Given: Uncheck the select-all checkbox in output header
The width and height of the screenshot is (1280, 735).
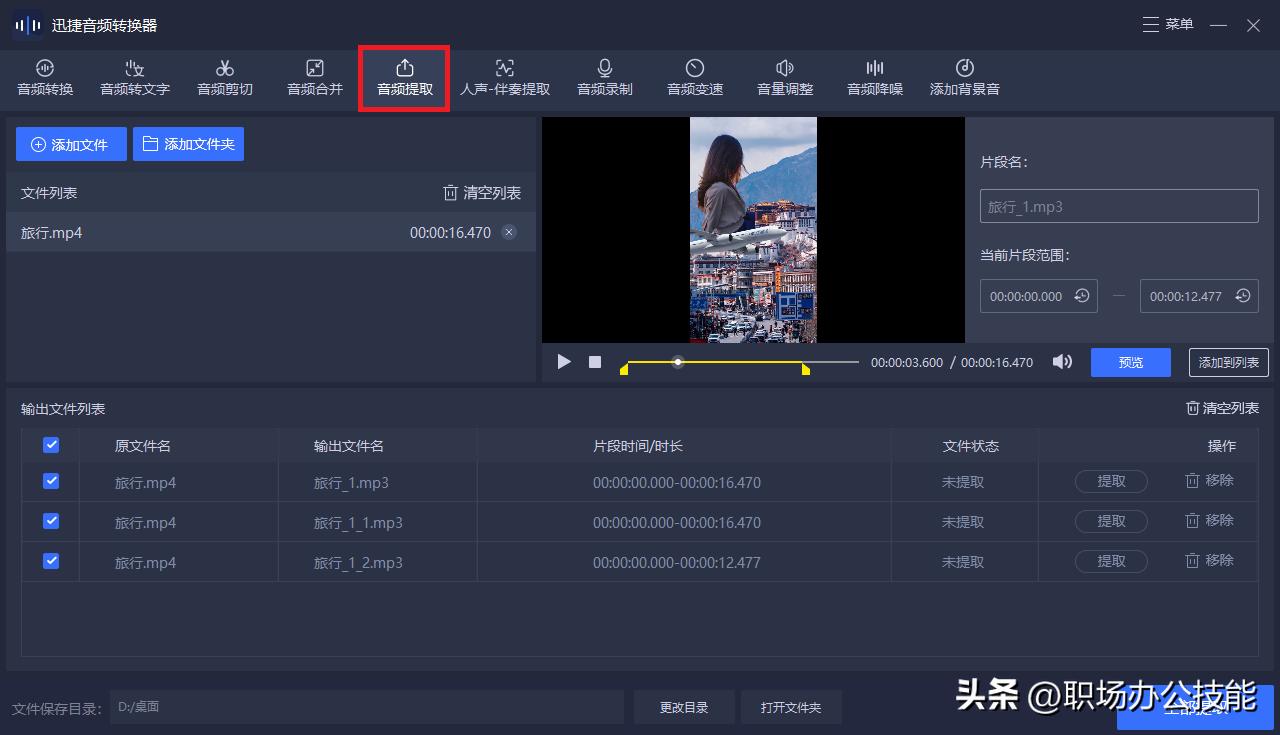Looking at the screenshot, I should pyautogui.click(x=50, y=445).
